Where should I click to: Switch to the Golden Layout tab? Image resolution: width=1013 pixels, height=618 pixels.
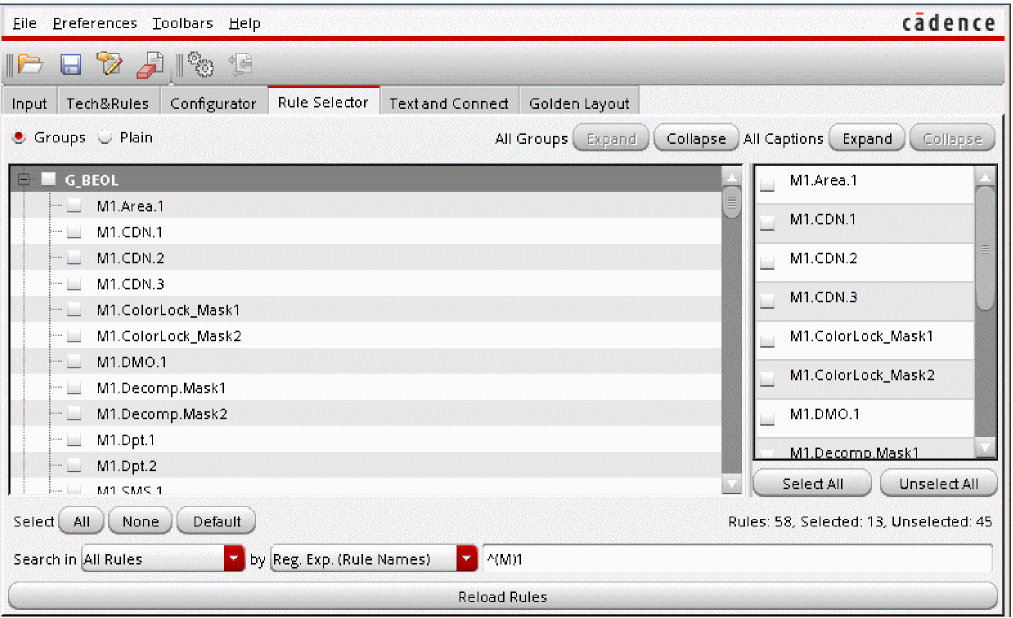[x=579, y=103]
